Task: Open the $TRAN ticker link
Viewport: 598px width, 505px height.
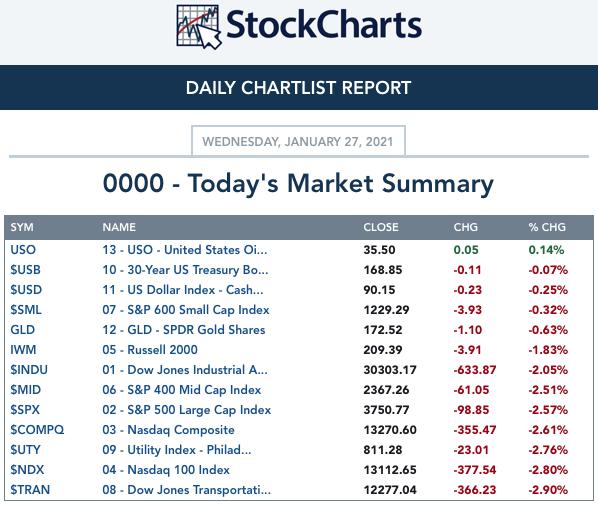Action: click(30, 490)
